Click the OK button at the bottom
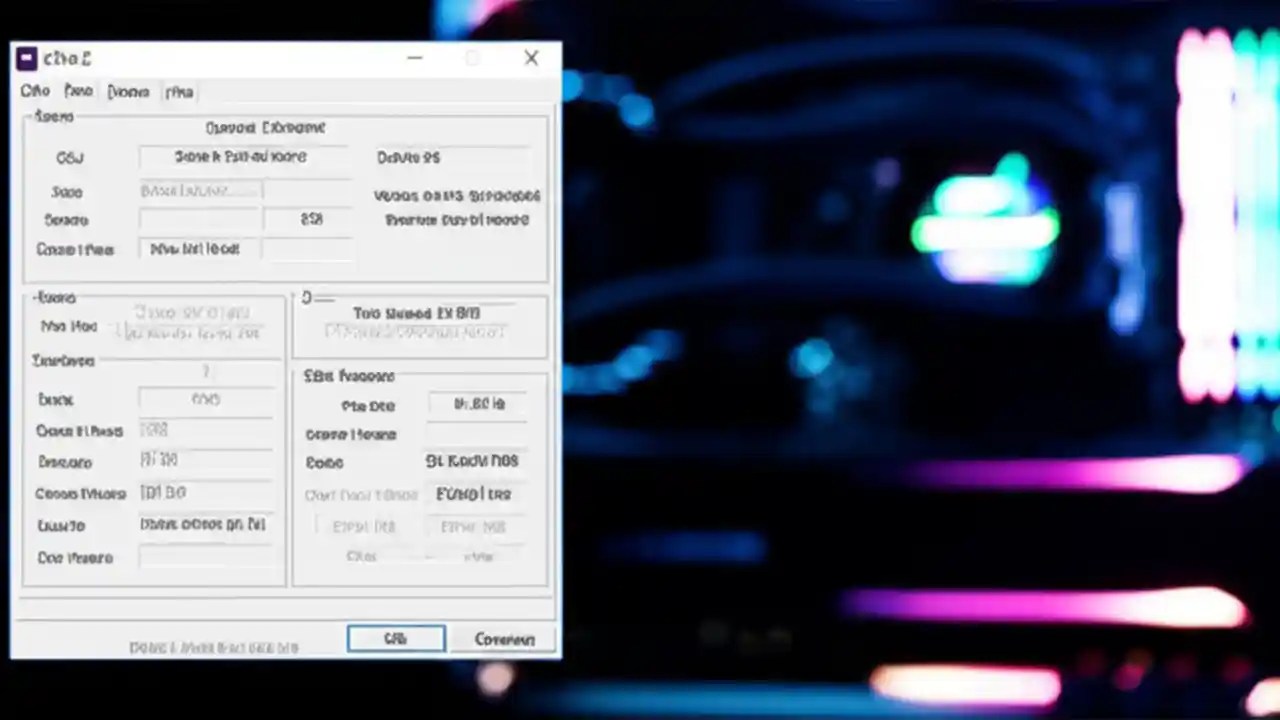The width and height of the screenshot is (1280, 720). tap(395, 639)
